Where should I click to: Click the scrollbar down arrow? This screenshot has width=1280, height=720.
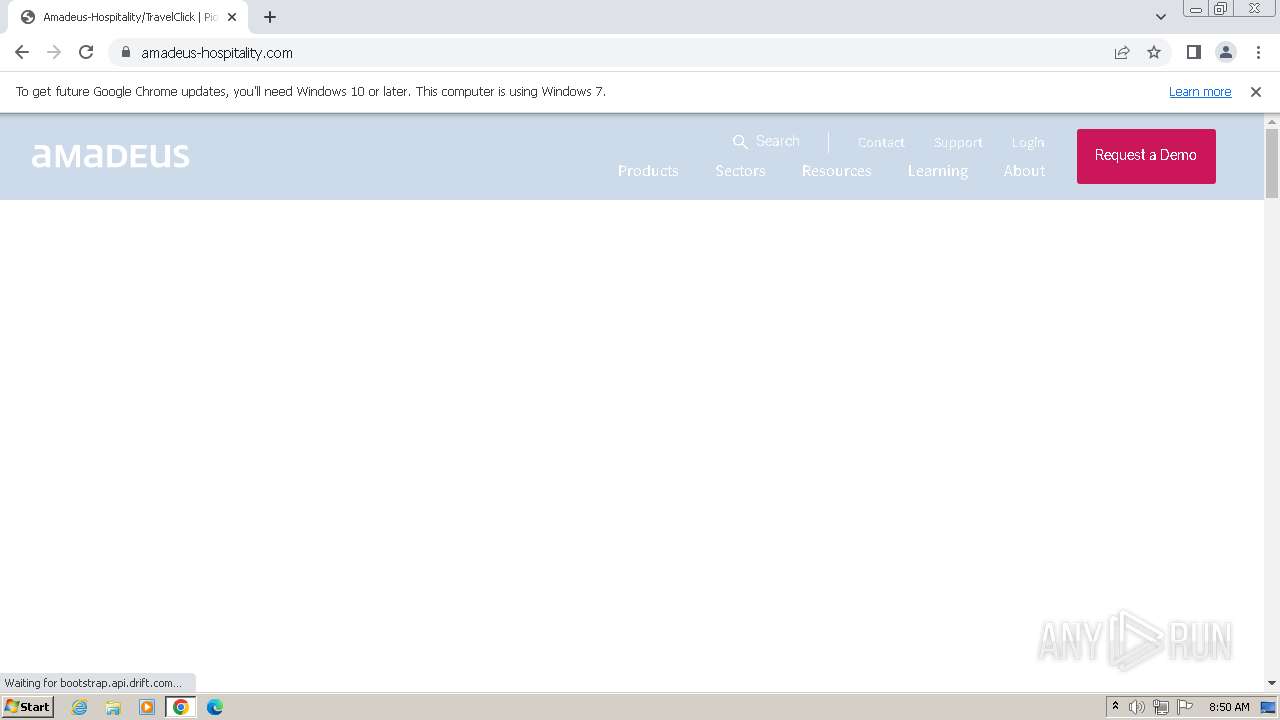tap(1272, 683)
